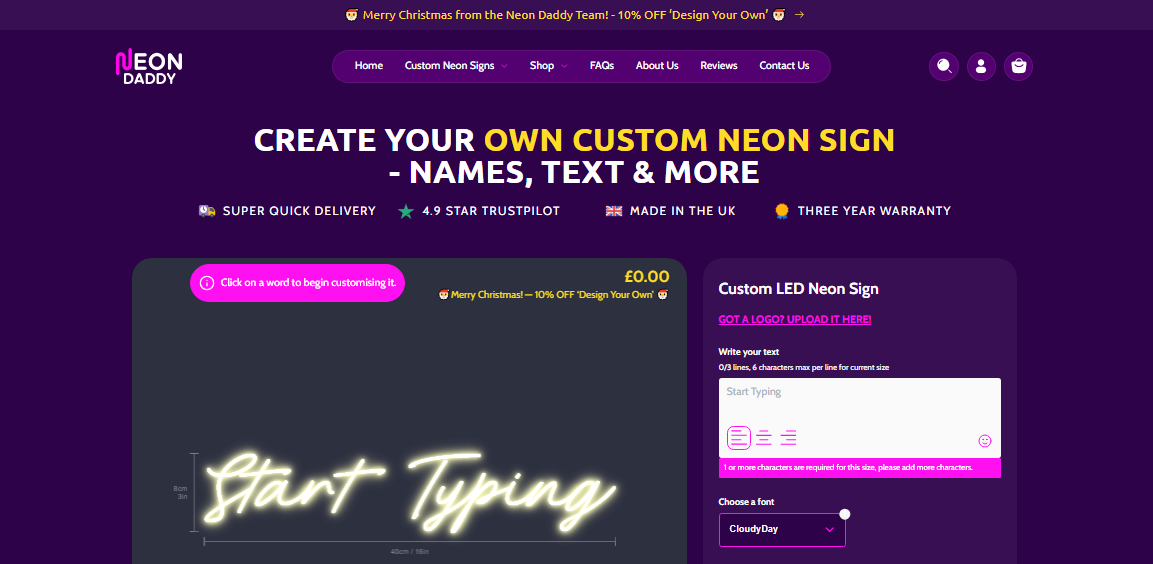The width and height of the screenshot is (1153, 564).
Task: Click the arrow on the Christmas banner
Action: (x=799, y=15)
